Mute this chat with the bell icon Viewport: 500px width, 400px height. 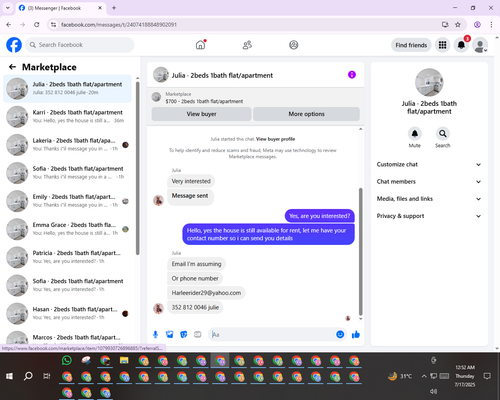coord(415,134)
